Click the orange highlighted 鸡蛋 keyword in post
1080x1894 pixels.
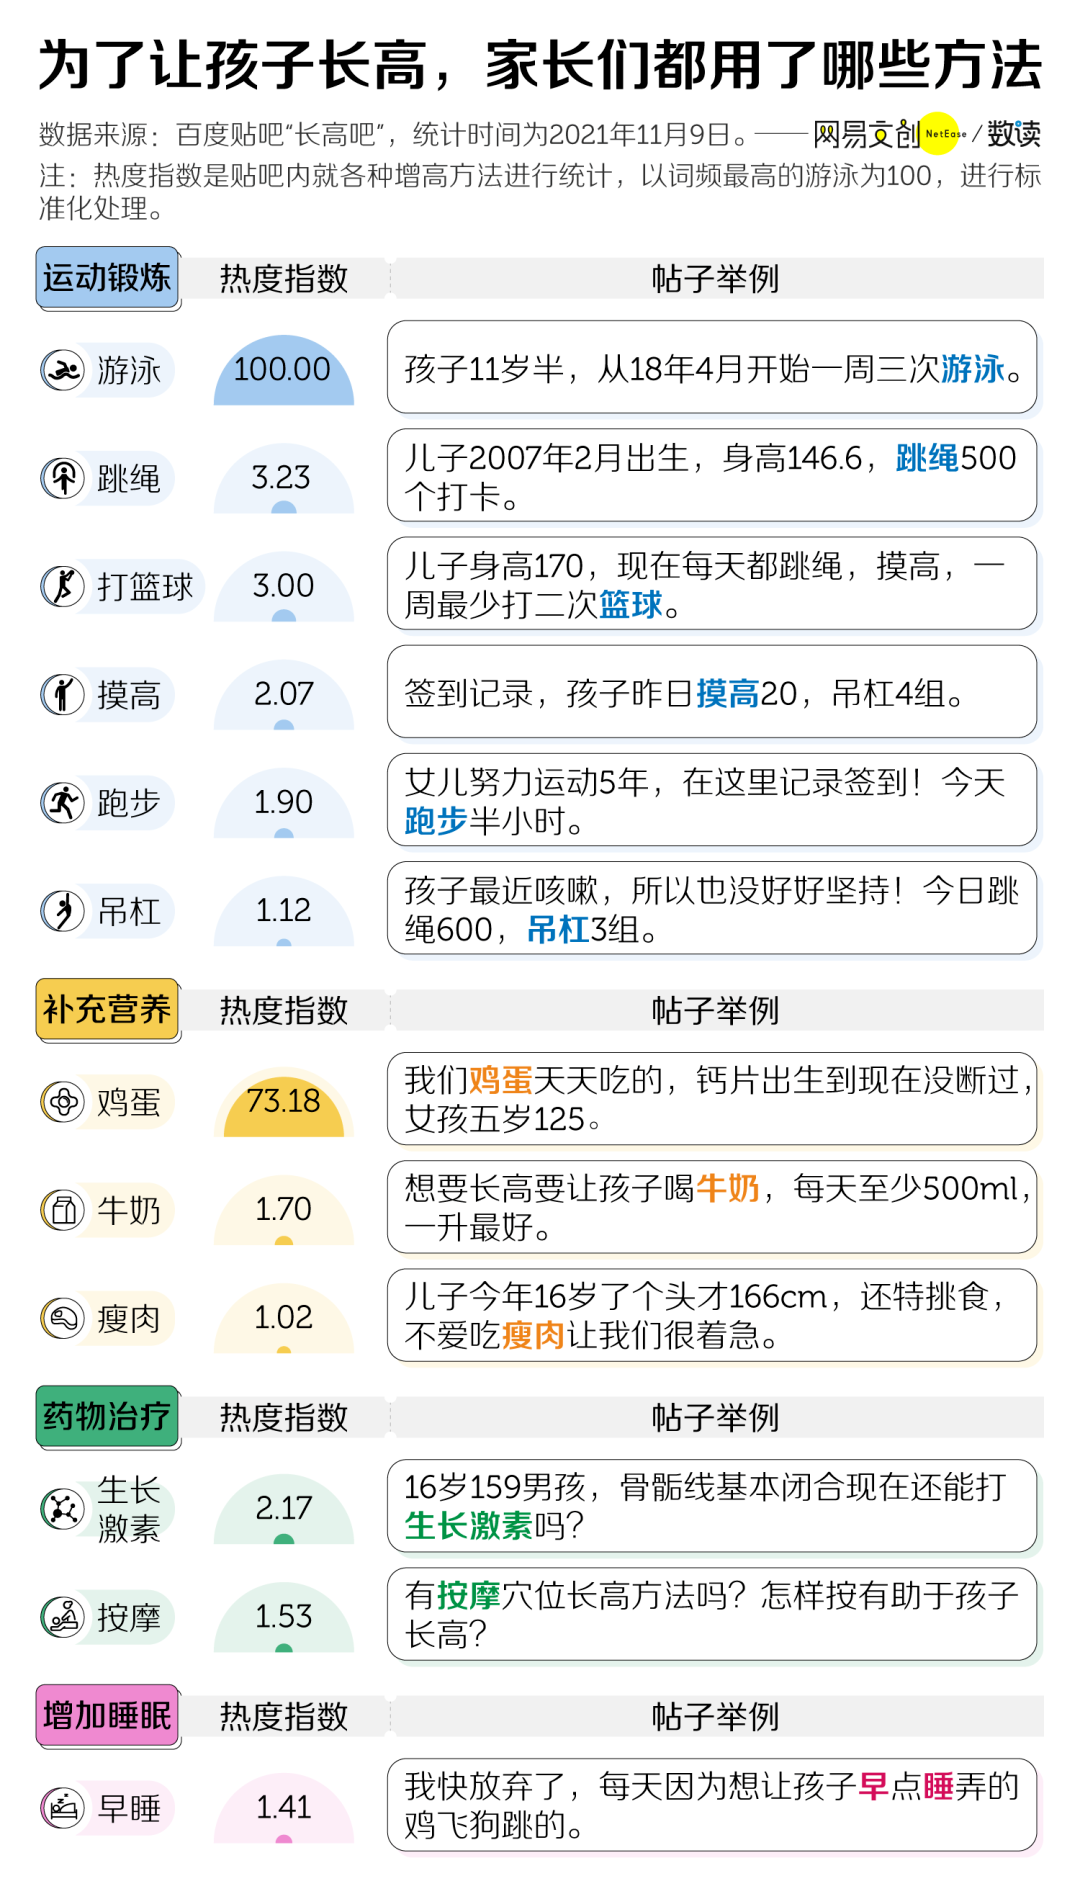[x=500, y=1080]
